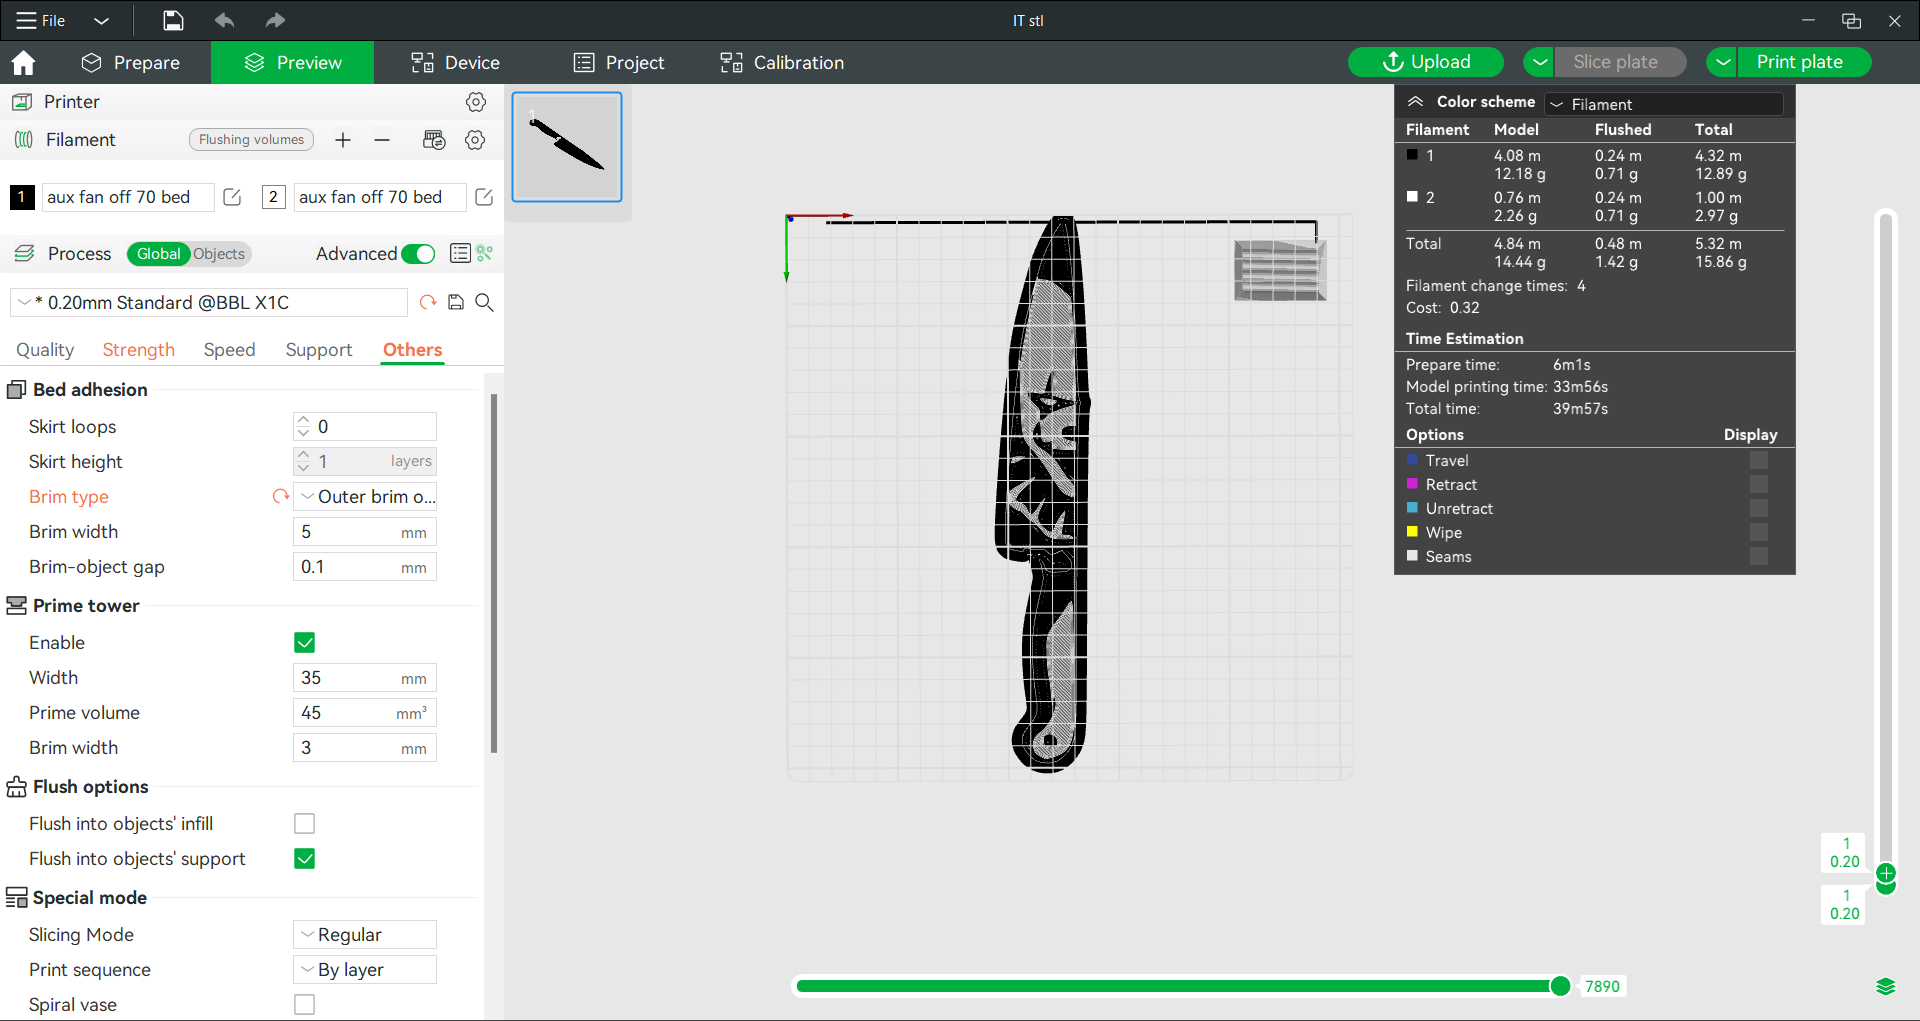Click filament 1 black color swatch
Image resolution: width=1920 pixels, height=1021 pixels.
coord(22,197)
